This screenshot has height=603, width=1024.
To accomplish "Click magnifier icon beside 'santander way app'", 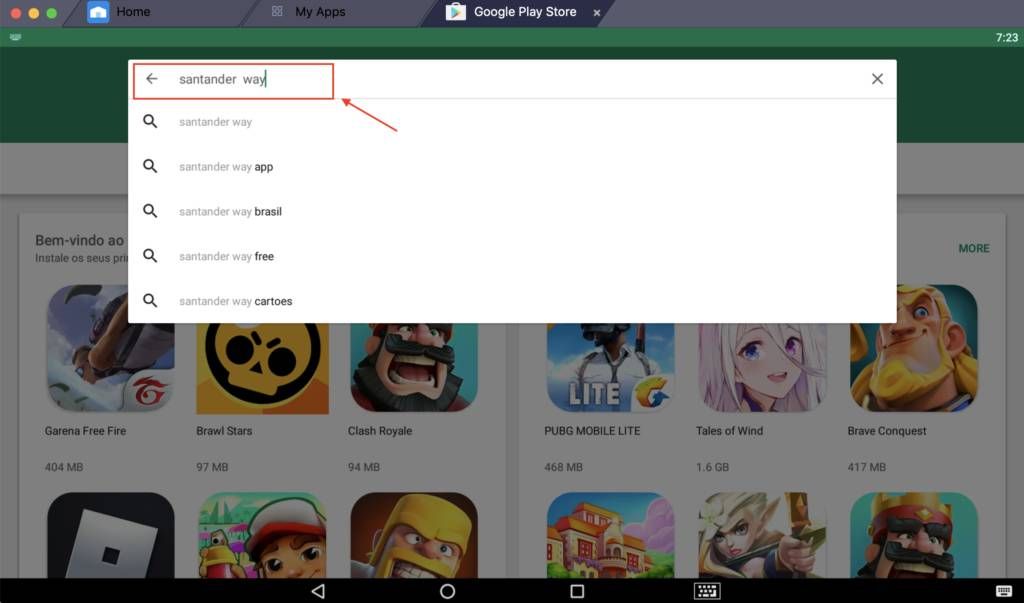I will [x=150, y=167].
